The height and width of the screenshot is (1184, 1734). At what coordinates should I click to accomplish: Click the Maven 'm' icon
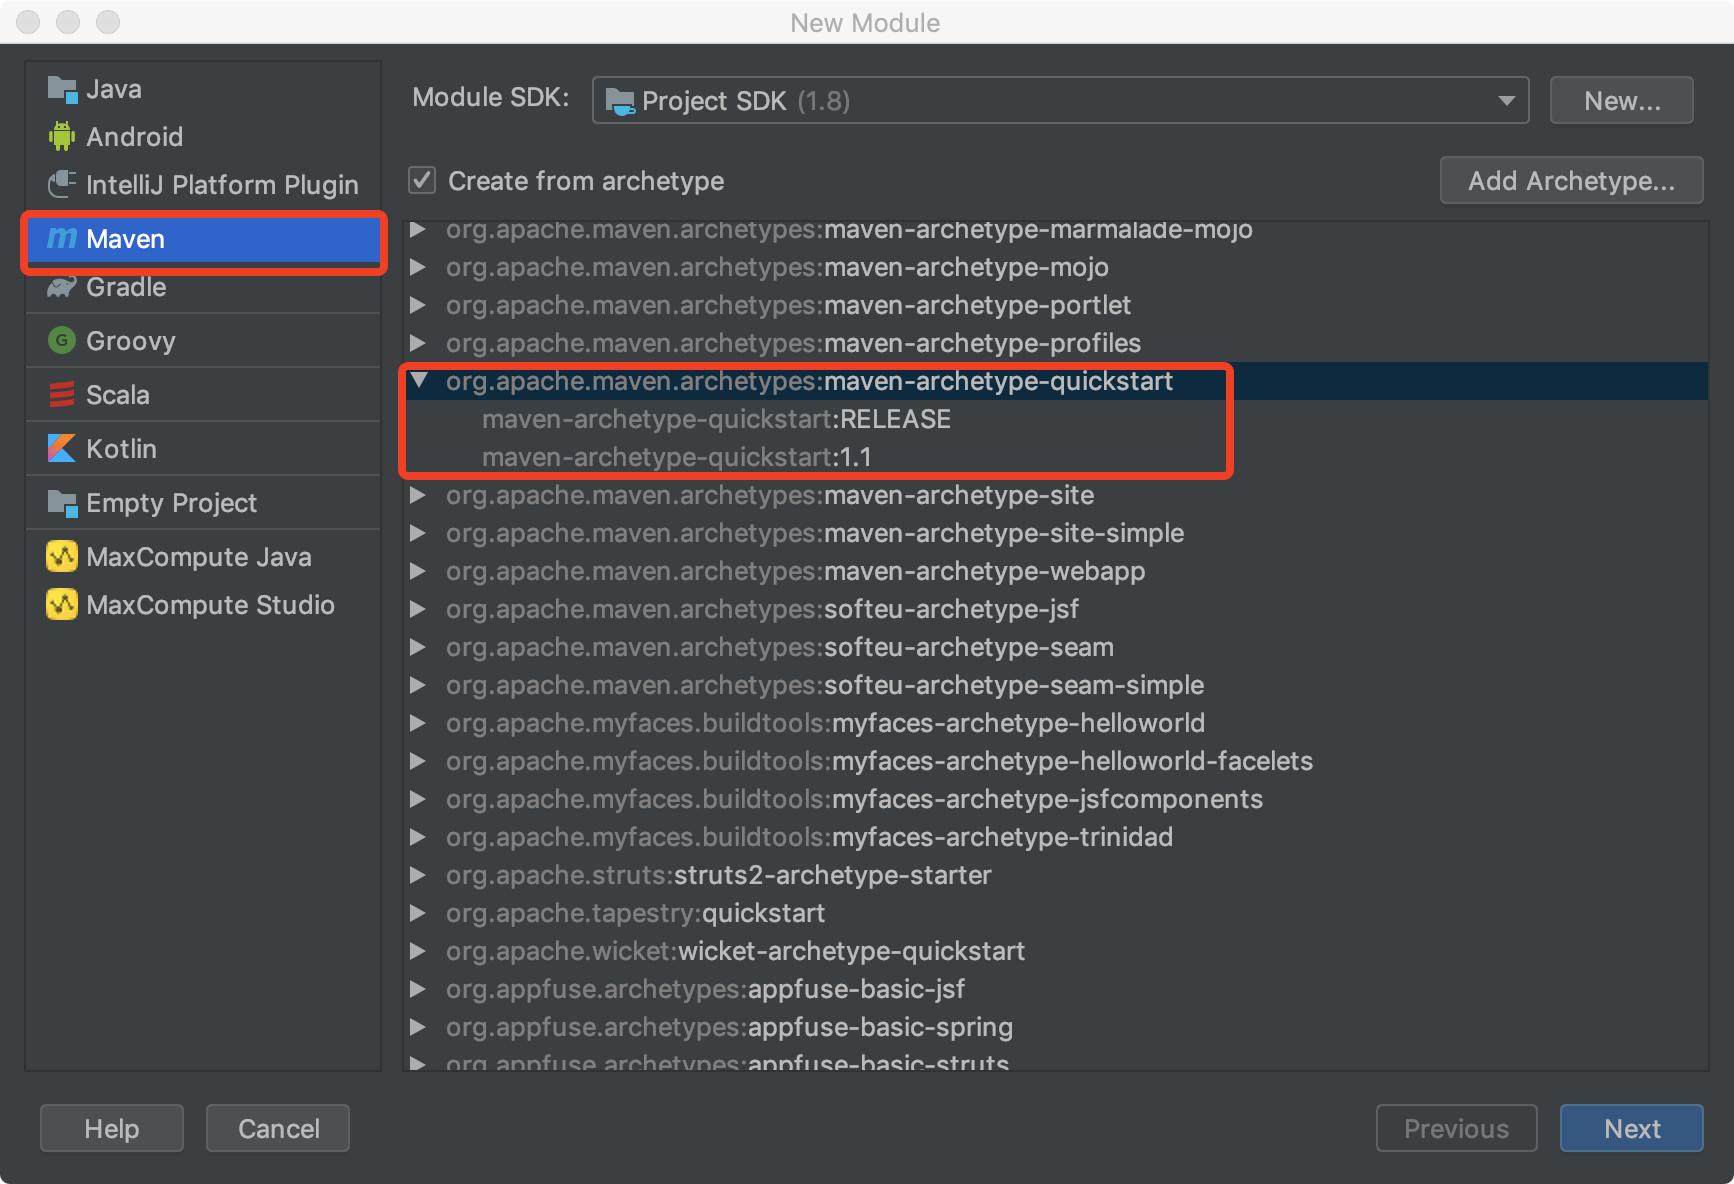[62, 238]
